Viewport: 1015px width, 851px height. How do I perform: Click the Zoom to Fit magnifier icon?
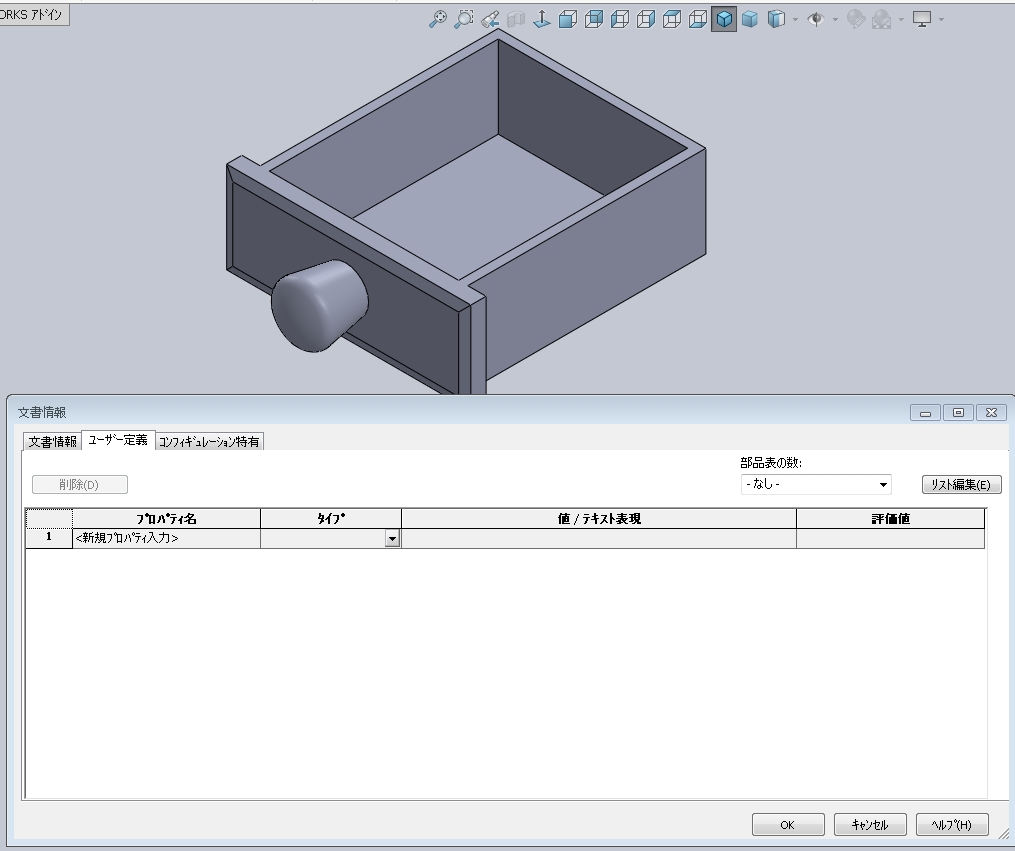(x=437, y=19)
